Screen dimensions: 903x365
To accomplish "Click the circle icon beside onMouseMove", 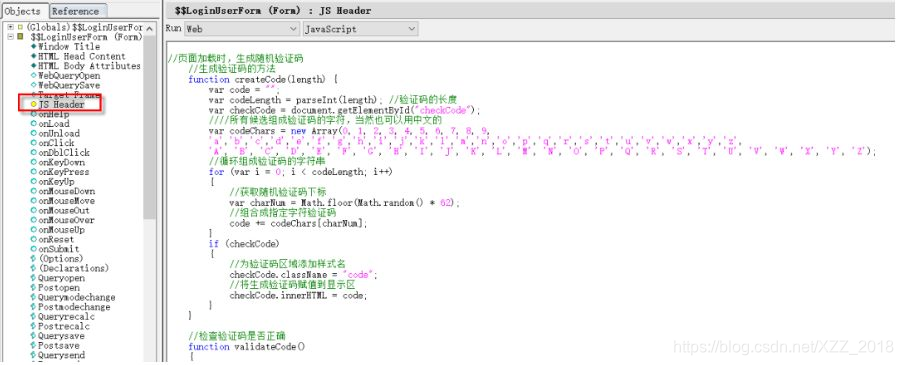I will tap(33, 201).
